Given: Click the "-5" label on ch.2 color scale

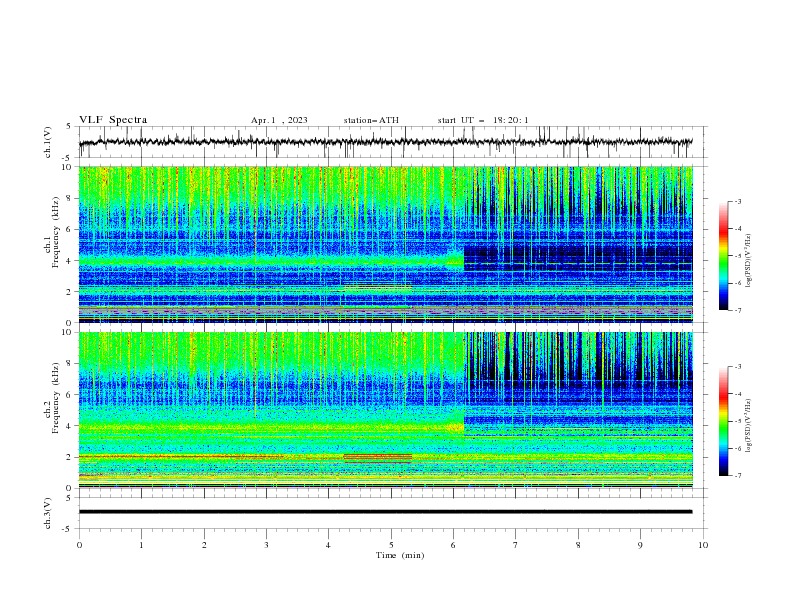Looking at the screenshot, I should click(738, 421).
